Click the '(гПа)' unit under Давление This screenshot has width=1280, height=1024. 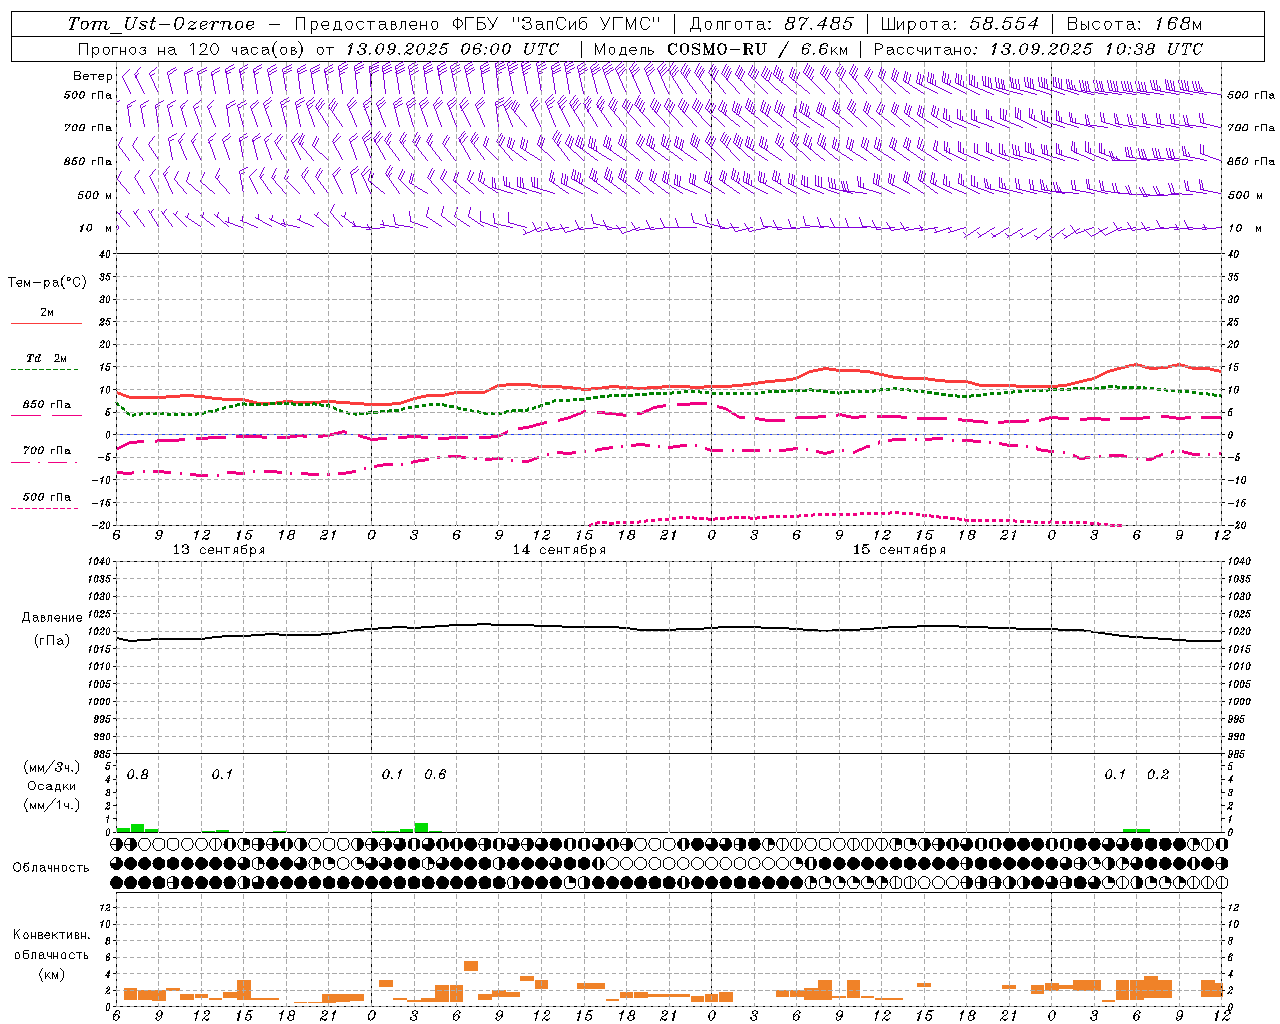point(52,641)
